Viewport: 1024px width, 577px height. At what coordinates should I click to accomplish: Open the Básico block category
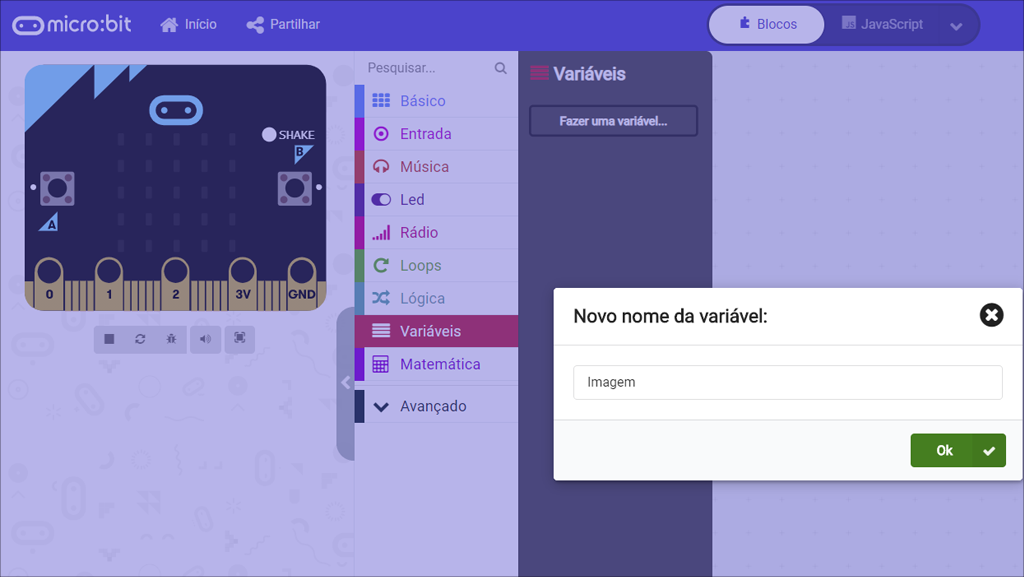[x=436, y=101]
